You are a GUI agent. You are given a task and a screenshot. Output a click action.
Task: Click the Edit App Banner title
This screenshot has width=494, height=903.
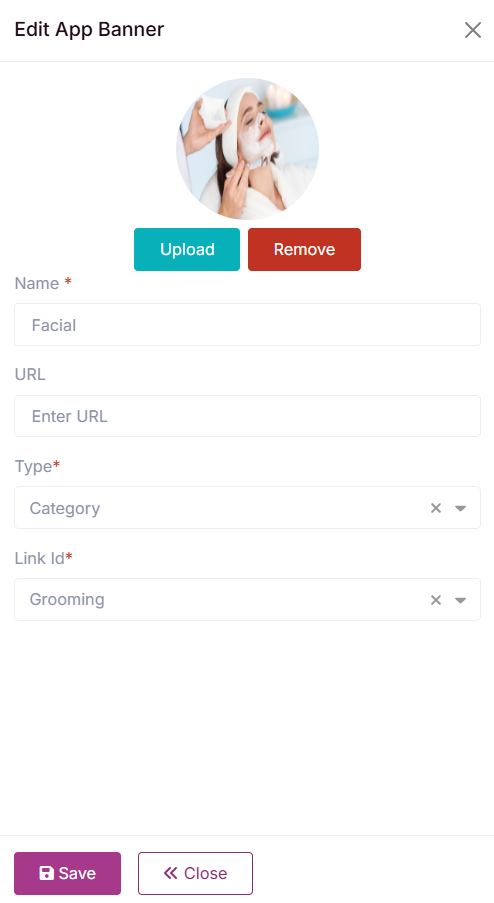point(89,29)
